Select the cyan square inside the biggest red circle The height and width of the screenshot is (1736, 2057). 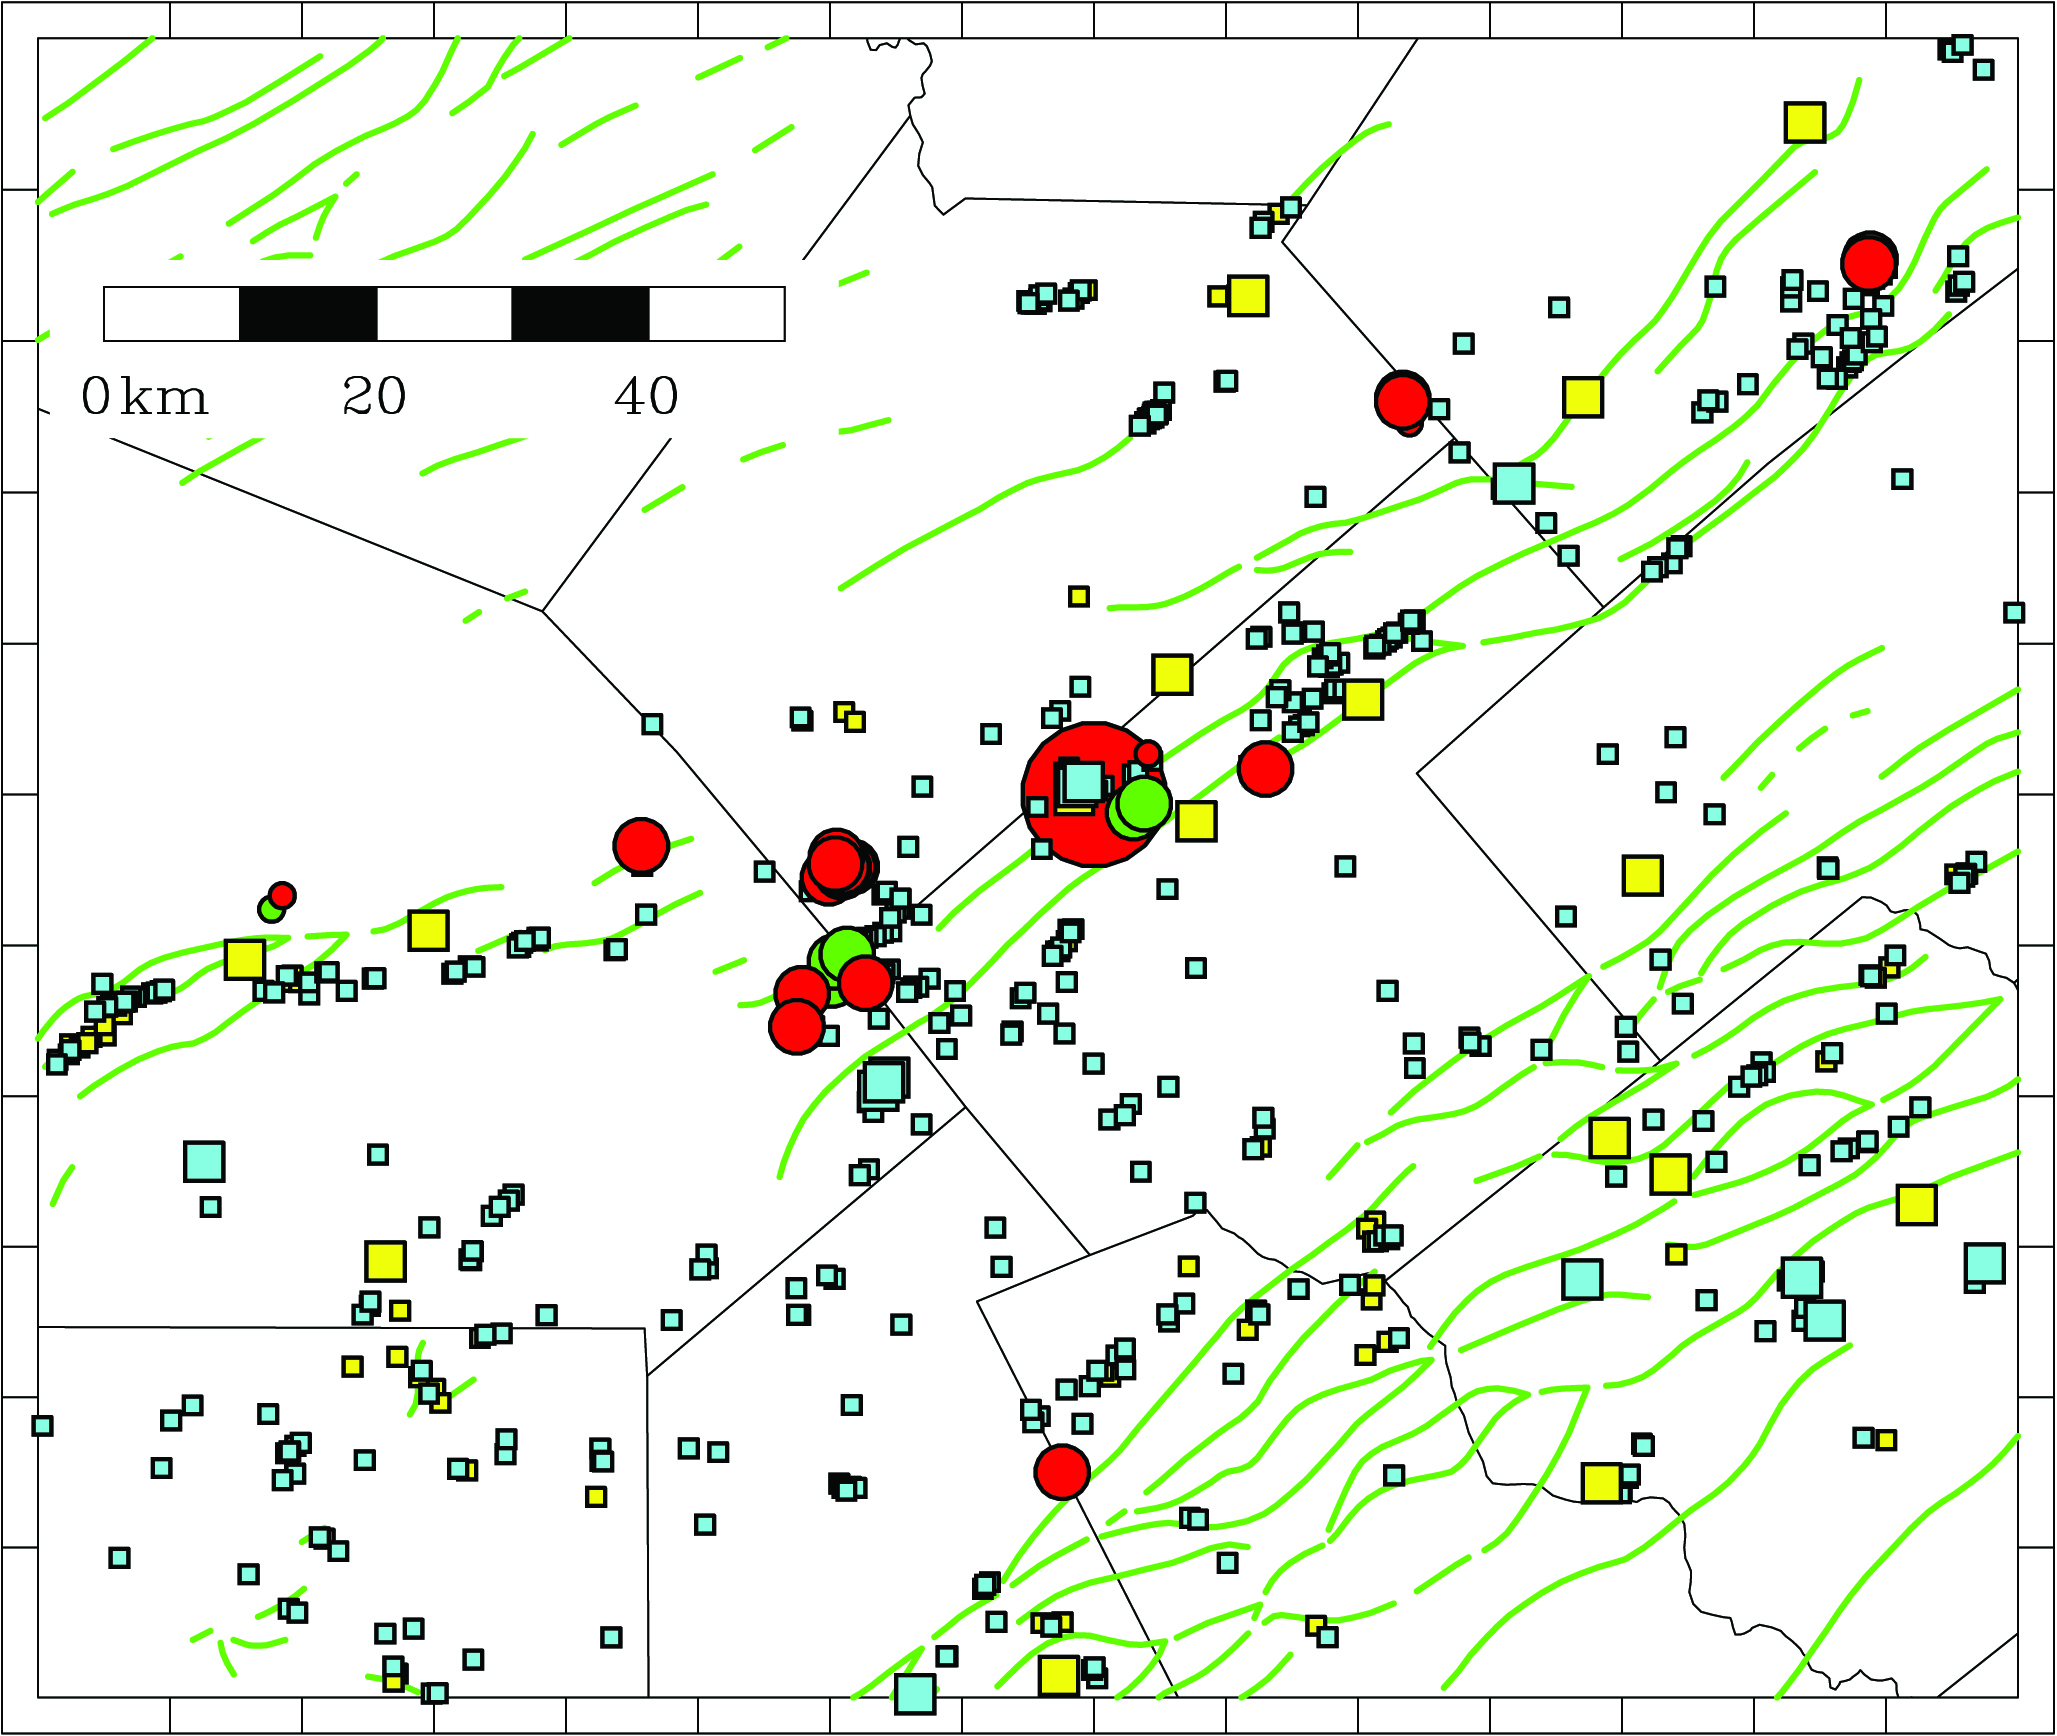pos(1083,783)
